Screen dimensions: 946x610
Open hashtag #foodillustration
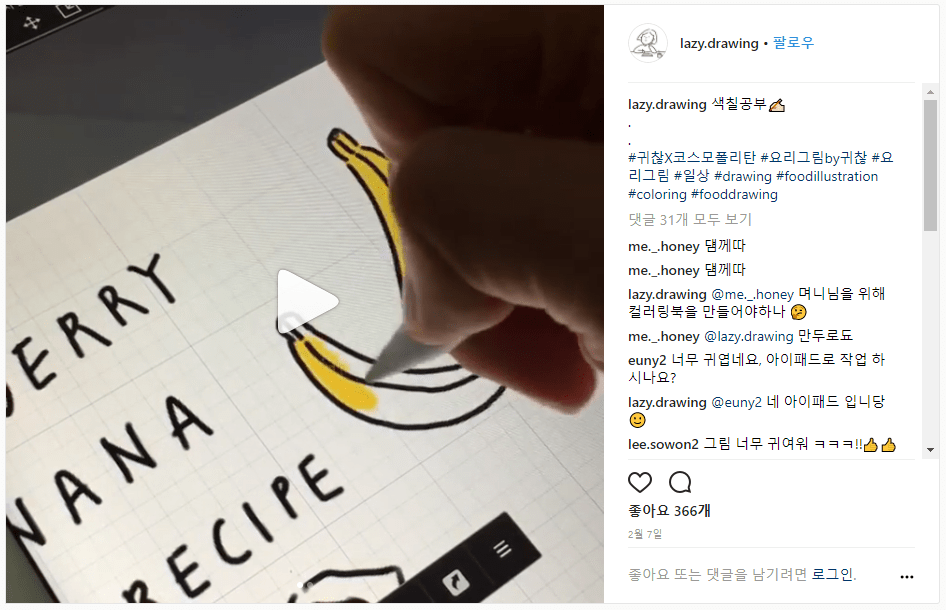(x=827, y=176)
